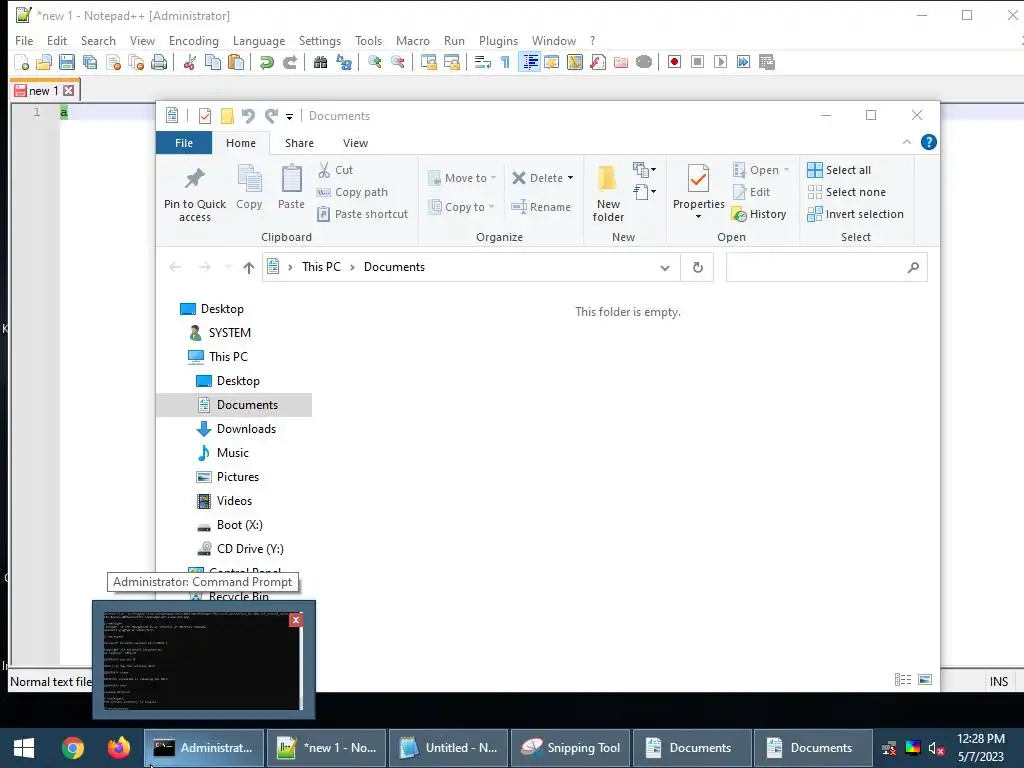
Task: Close the new 1 tab in Notepad++
Action: 69,91
